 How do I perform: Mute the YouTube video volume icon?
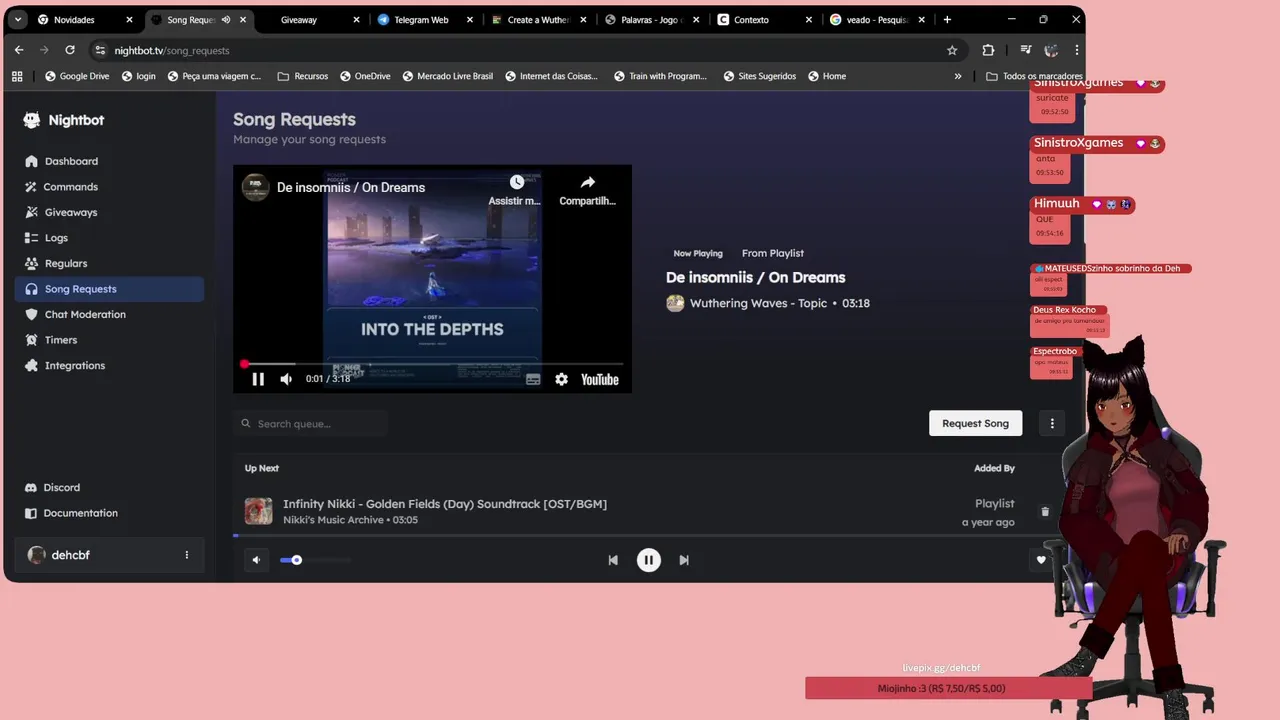tap(286, 379)
